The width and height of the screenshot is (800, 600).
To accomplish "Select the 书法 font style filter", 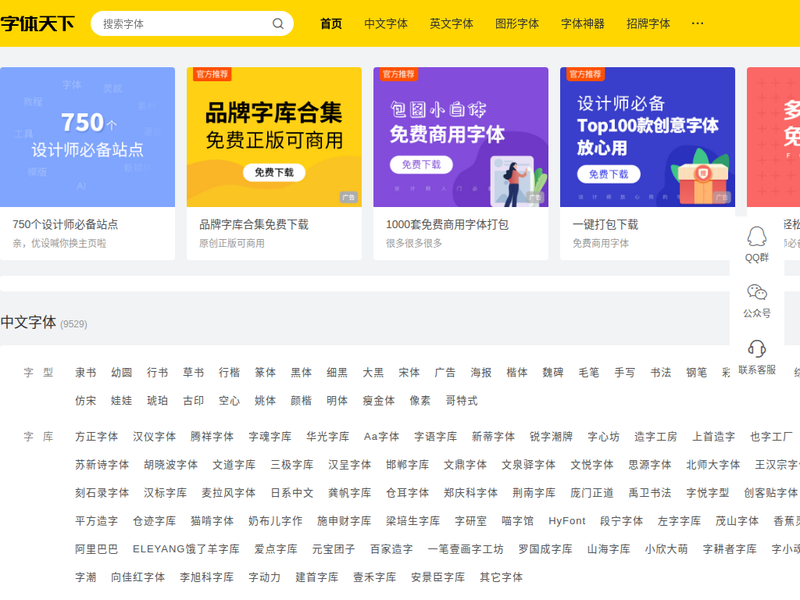I will pos(661,373).
